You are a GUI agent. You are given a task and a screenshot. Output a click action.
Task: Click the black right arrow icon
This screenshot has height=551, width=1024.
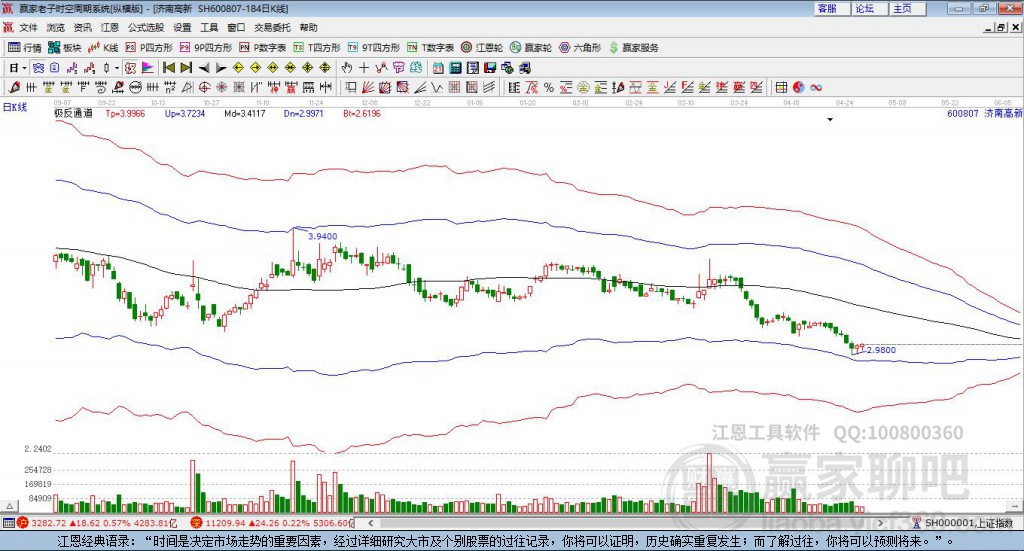221,68
